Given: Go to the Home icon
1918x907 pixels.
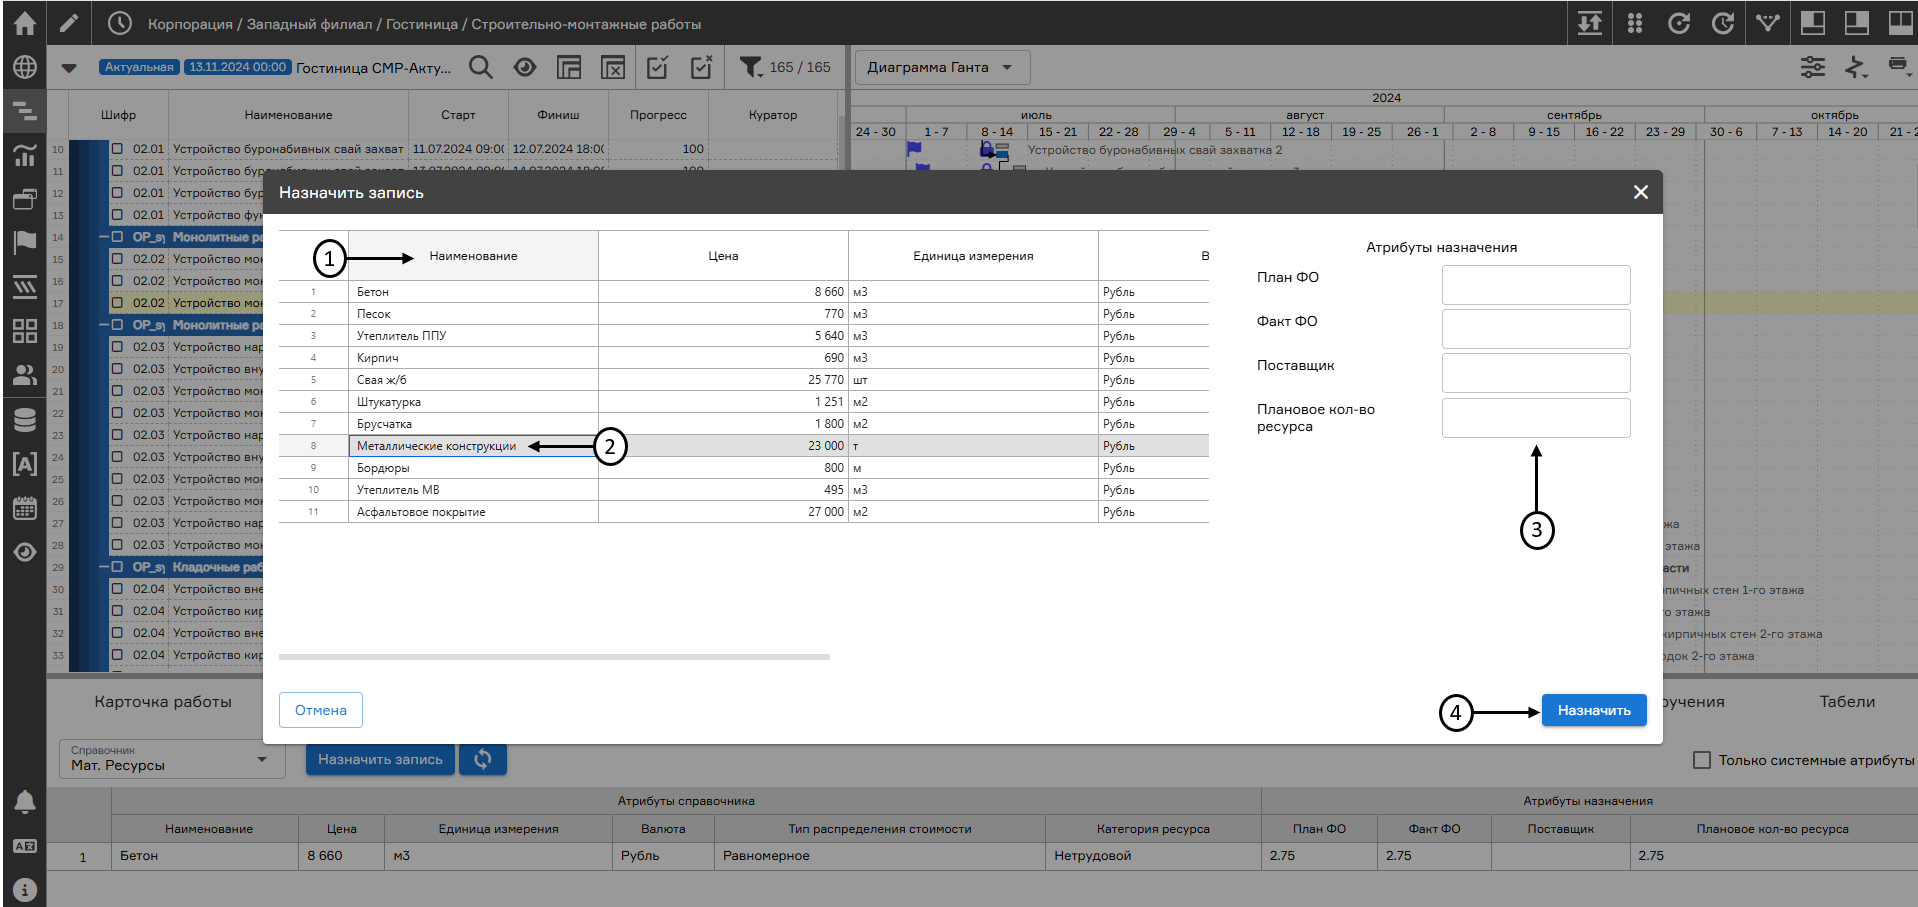Looking at the screenshot, I should pyautogui.click(x=24, y=23).
